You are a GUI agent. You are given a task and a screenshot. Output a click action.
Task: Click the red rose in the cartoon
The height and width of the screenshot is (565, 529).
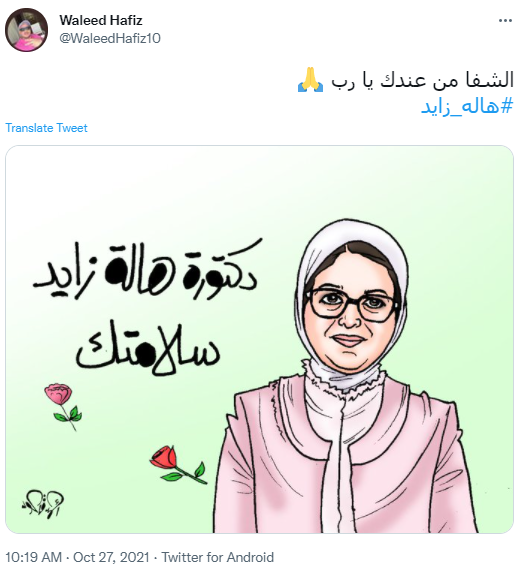click(178, 465)
